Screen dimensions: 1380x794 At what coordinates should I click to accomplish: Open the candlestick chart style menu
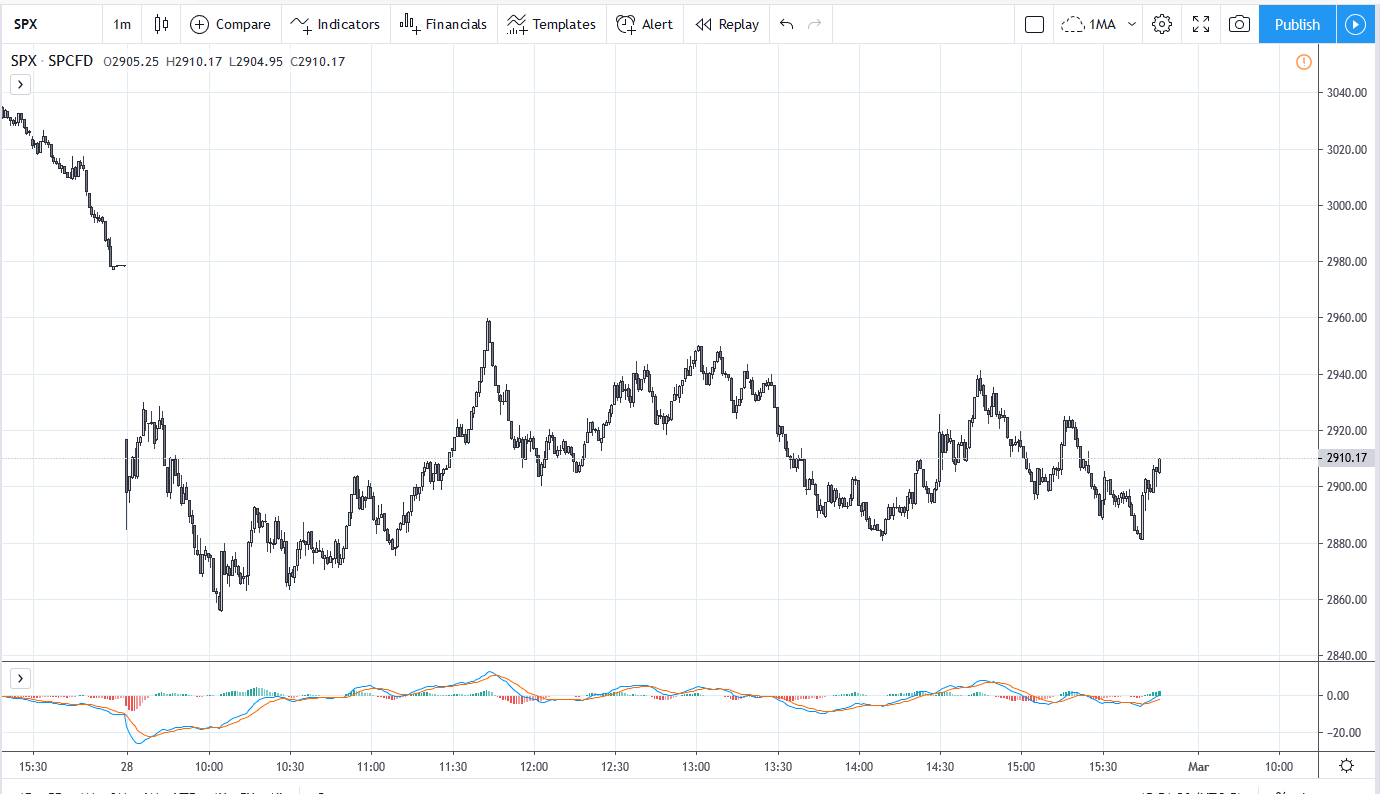point(161,24)
